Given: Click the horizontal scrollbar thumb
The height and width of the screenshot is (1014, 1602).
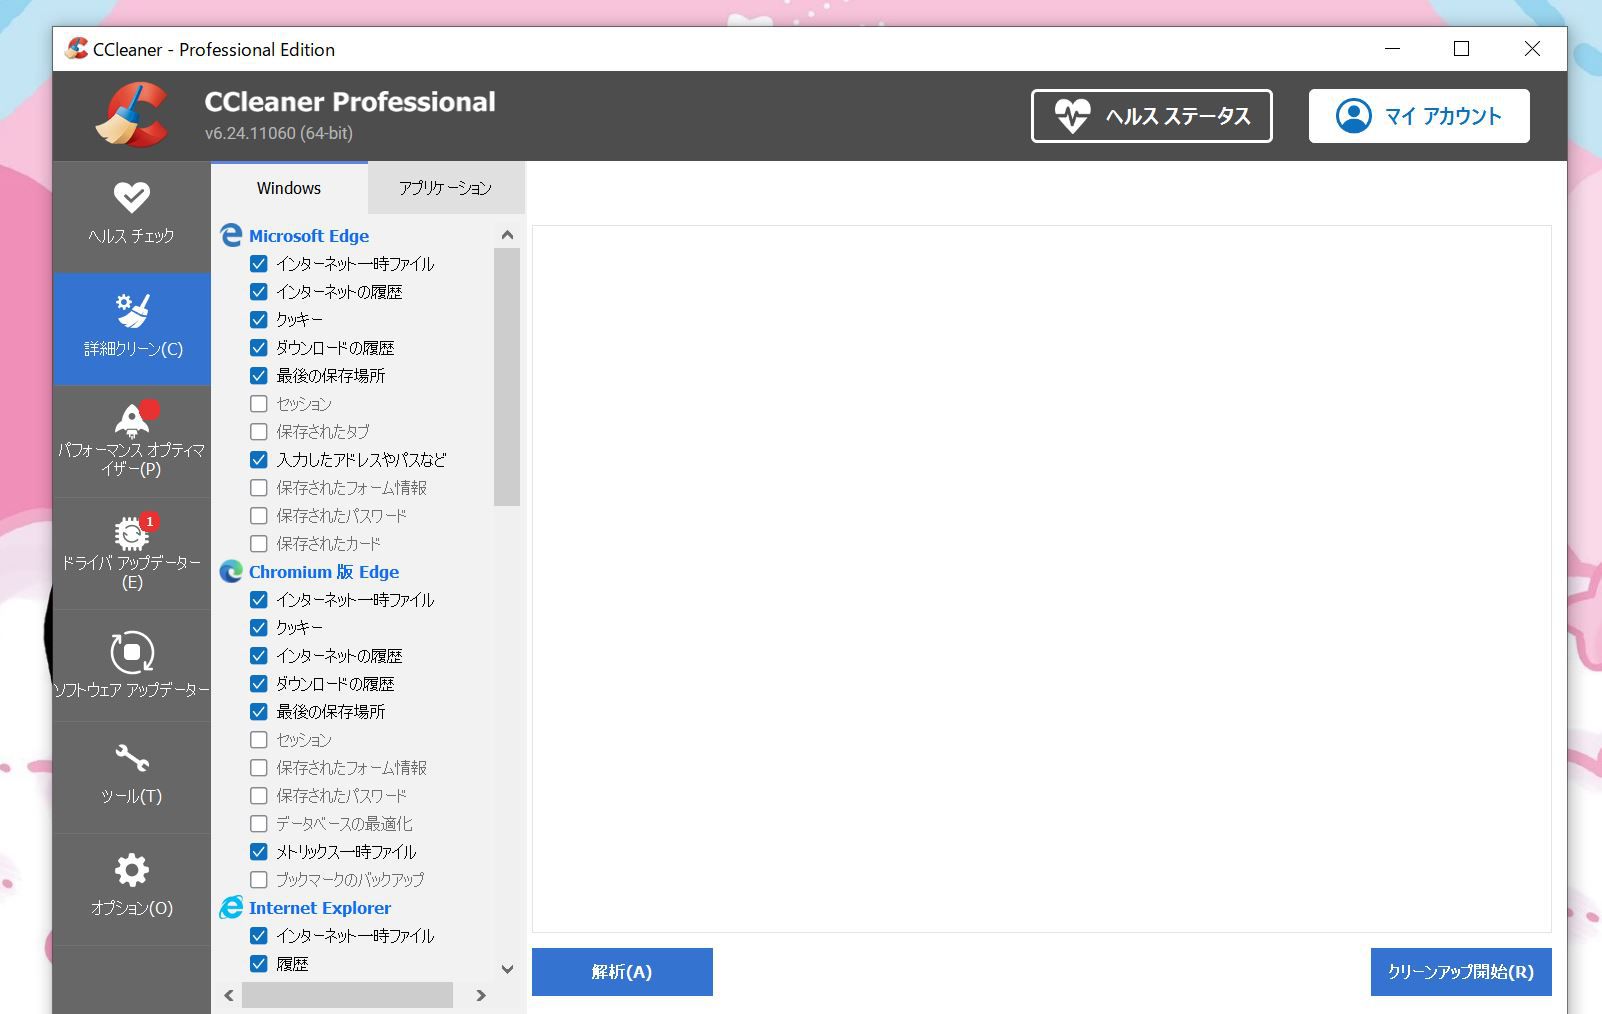Looking at the screenshot, I should (347, 995).
